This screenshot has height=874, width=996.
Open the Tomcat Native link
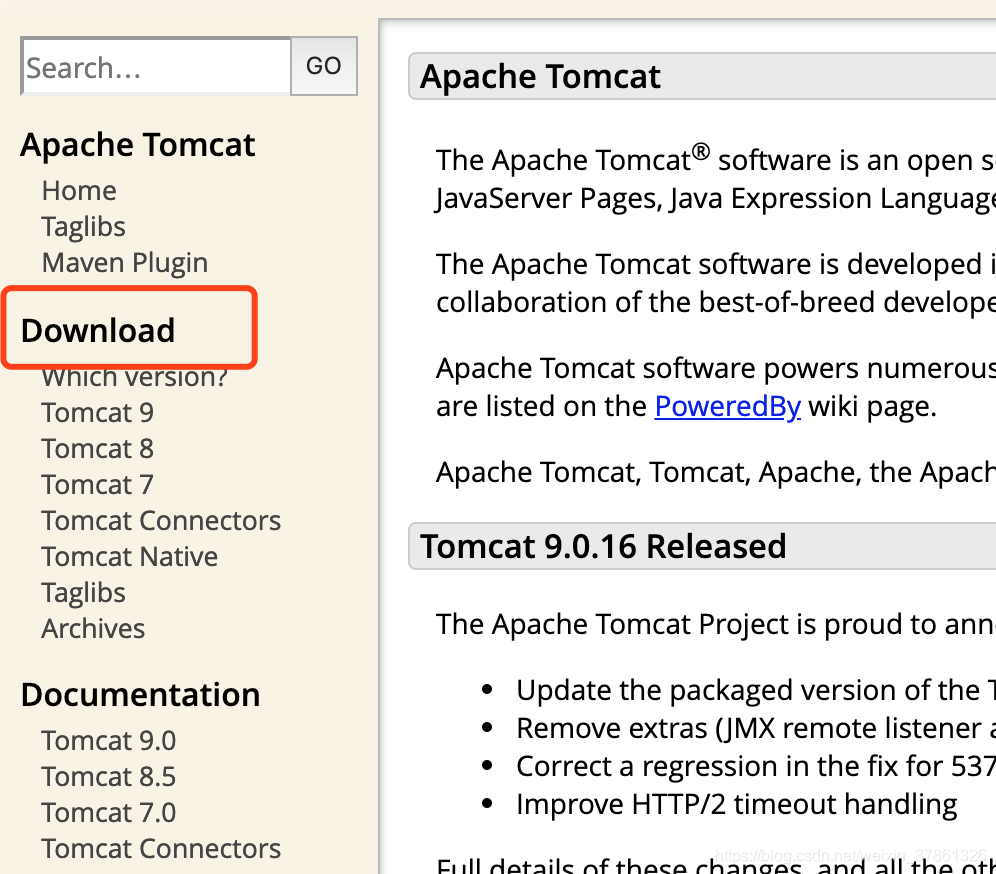130,557
